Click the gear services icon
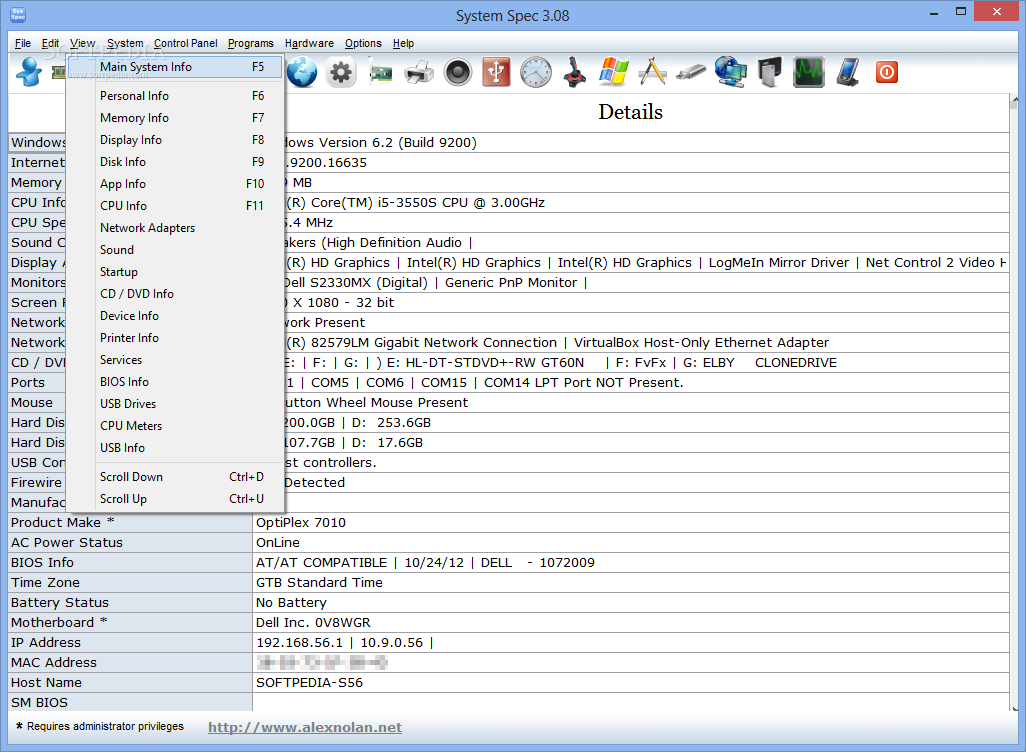This screenshot has width=1026, height=752. pyautogui.click(x=340, y=72)
